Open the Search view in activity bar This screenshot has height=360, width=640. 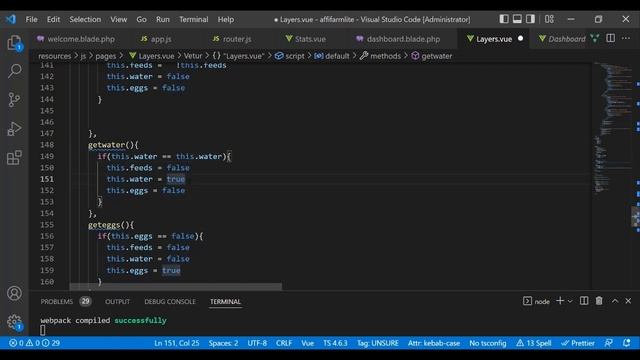pyautogui.click(x=14, y=71)
